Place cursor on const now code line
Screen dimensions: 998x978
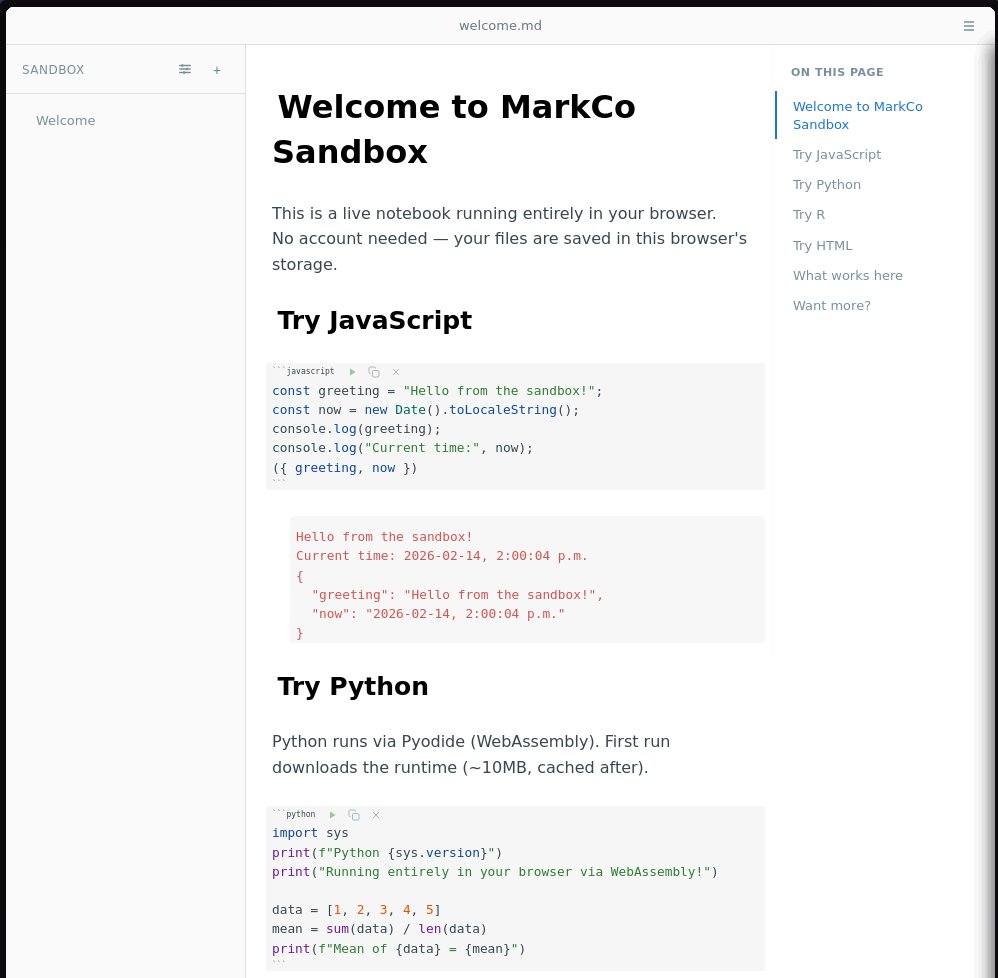coord(425,410)
